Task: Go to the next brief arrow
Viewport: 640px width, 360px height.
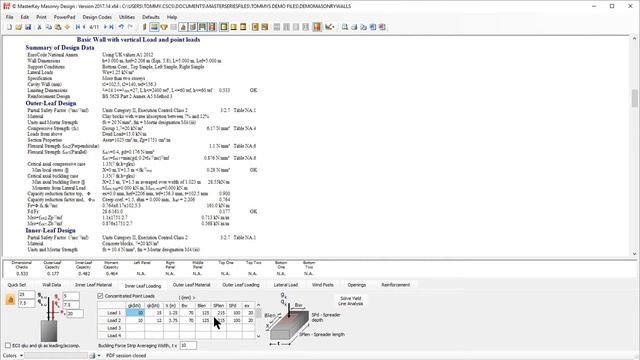Action: (105, 27)
